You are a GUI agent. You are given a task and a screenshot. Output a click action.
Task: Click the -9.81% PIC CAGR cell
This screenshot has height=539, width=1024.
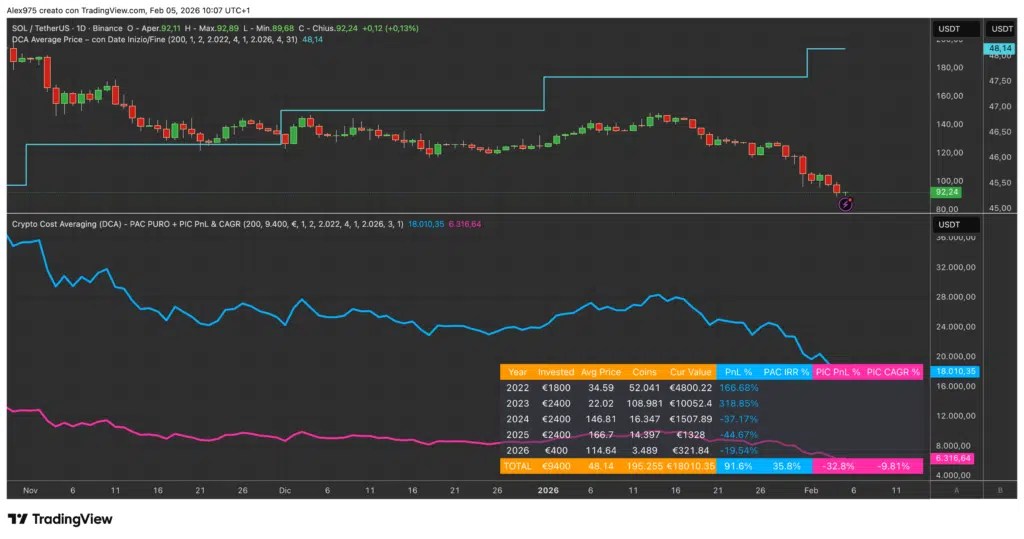pos(893,466)
